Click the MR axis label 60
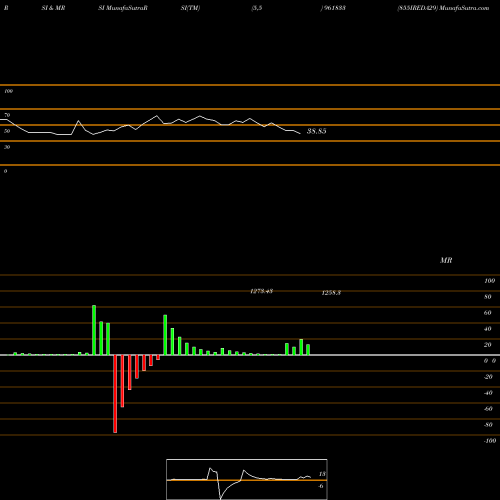This screenshot has height=500, width=500. point(488,313)
